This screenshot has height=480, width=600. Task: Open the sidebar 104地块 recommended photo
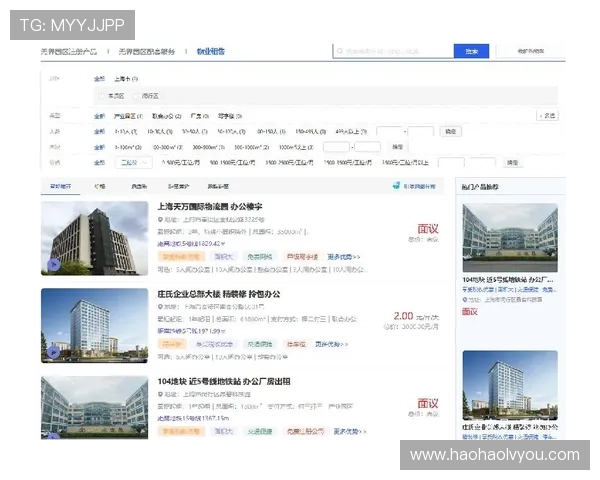pyautogui.click(x=510, y=238)
